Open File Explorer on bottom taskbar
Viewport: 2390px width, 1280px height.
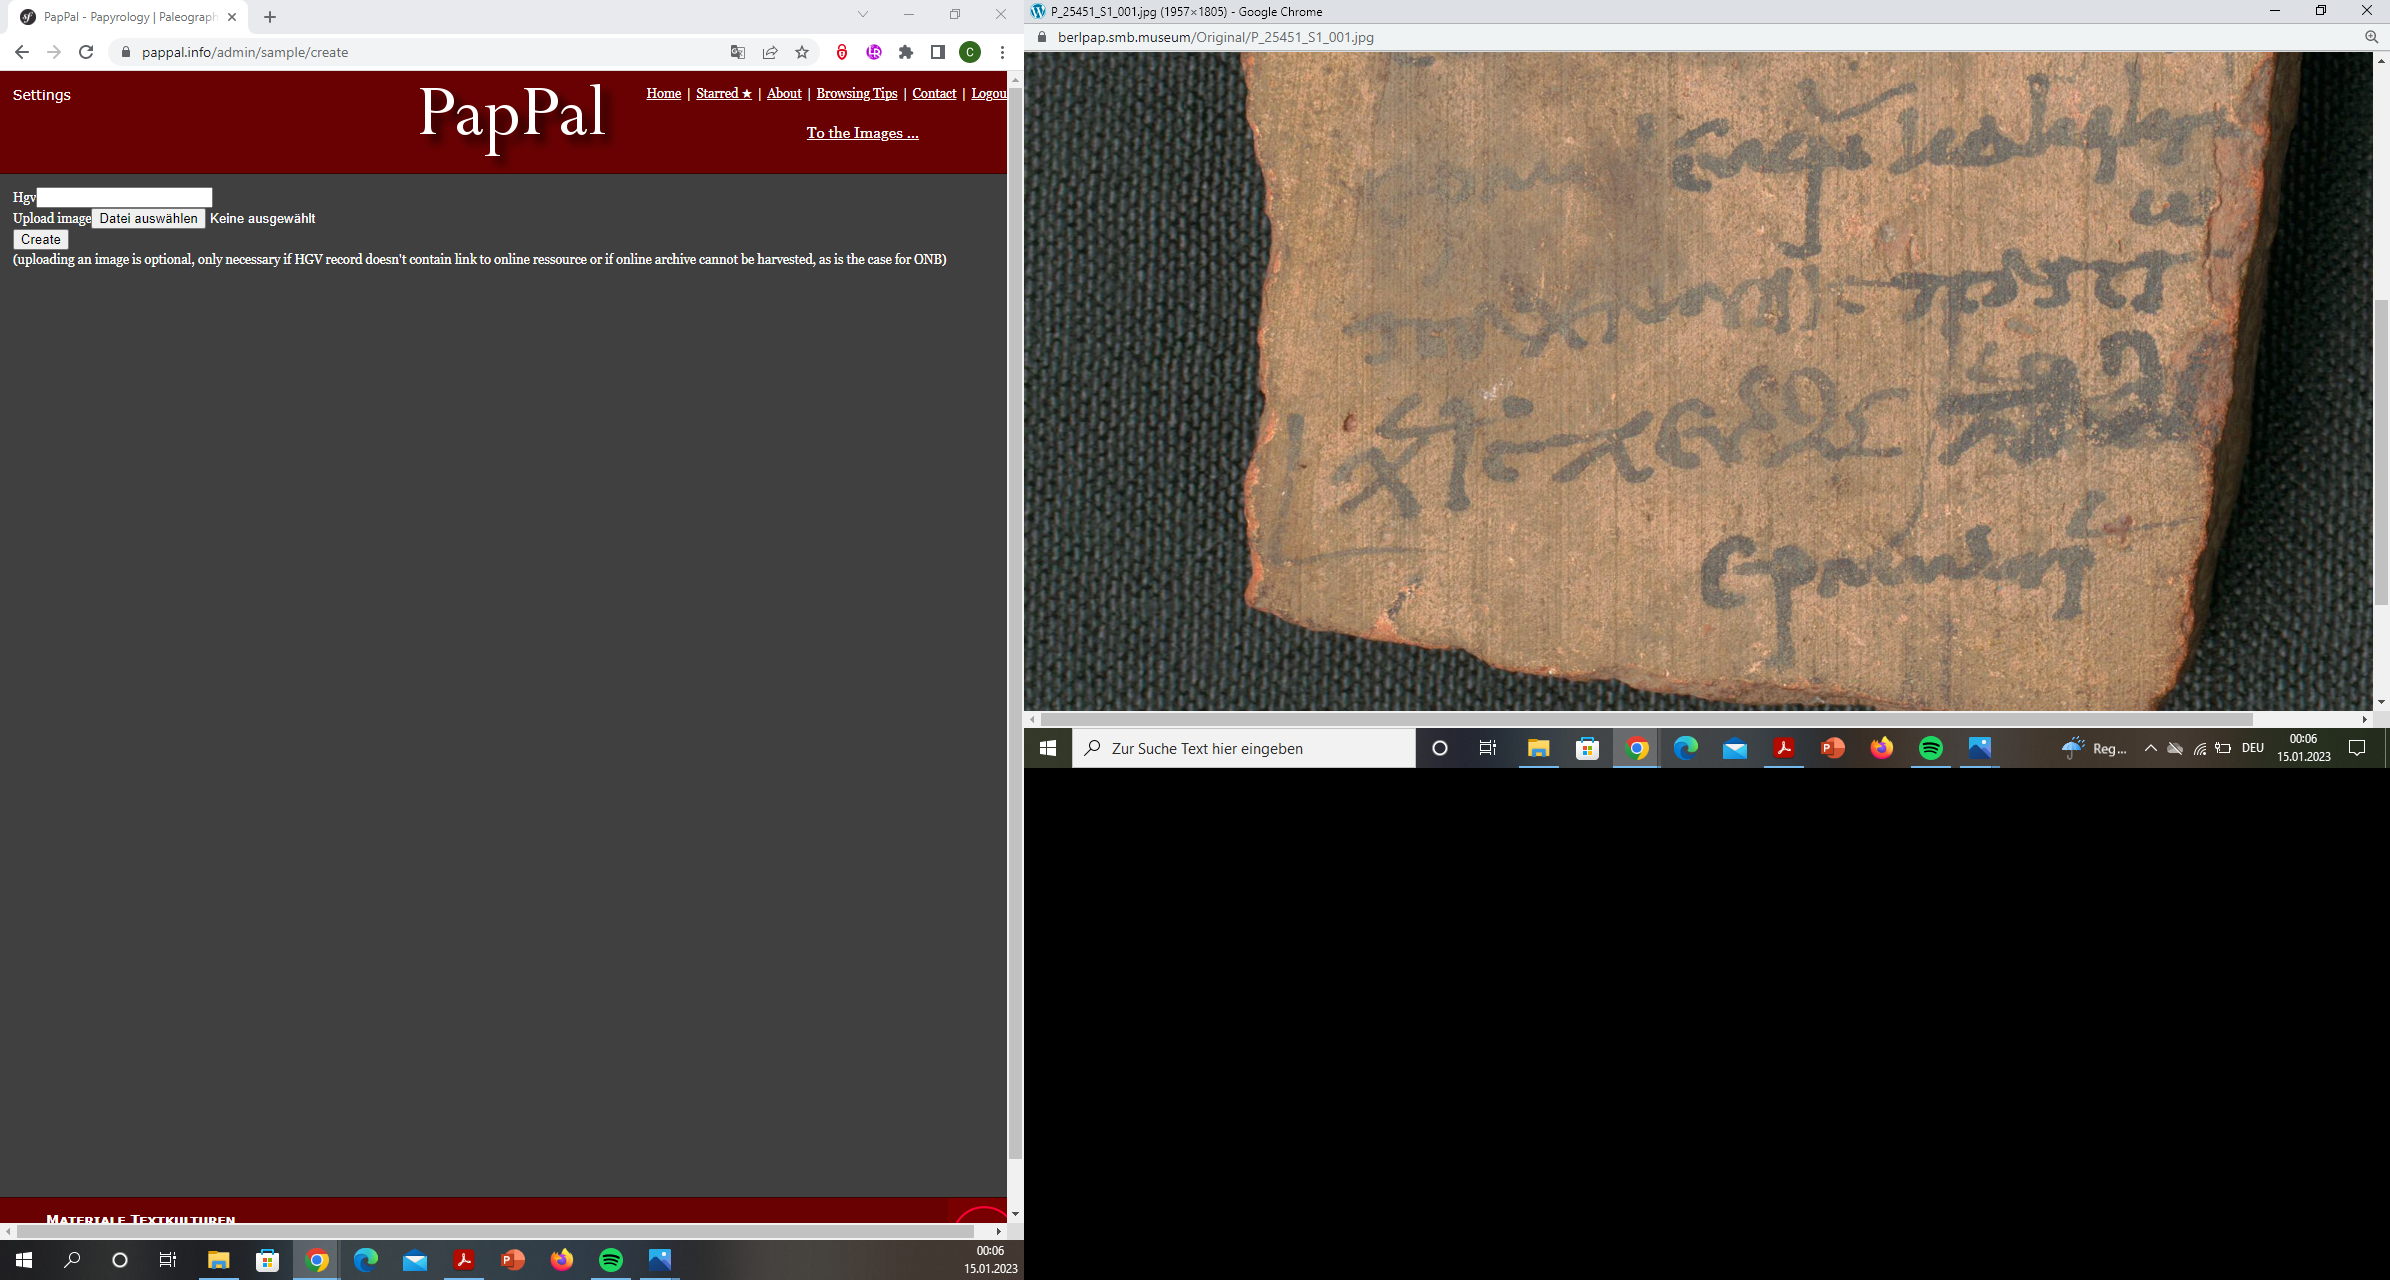[218, 1260]
